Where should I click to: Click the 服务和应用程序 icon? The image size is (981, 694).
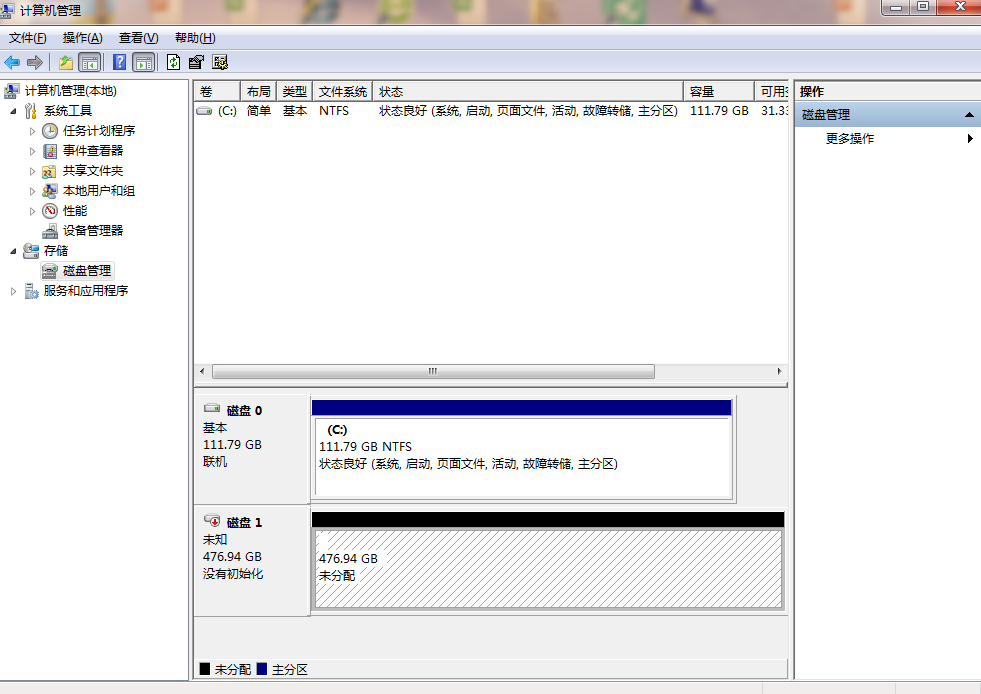pos(31,291)
